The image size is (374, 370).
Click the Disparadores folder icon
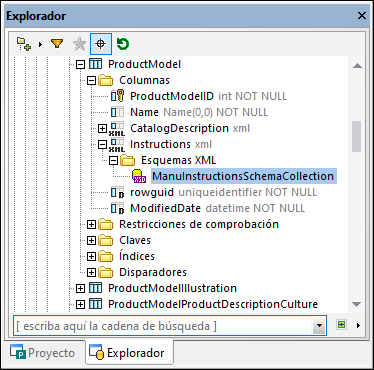point(106,272)
